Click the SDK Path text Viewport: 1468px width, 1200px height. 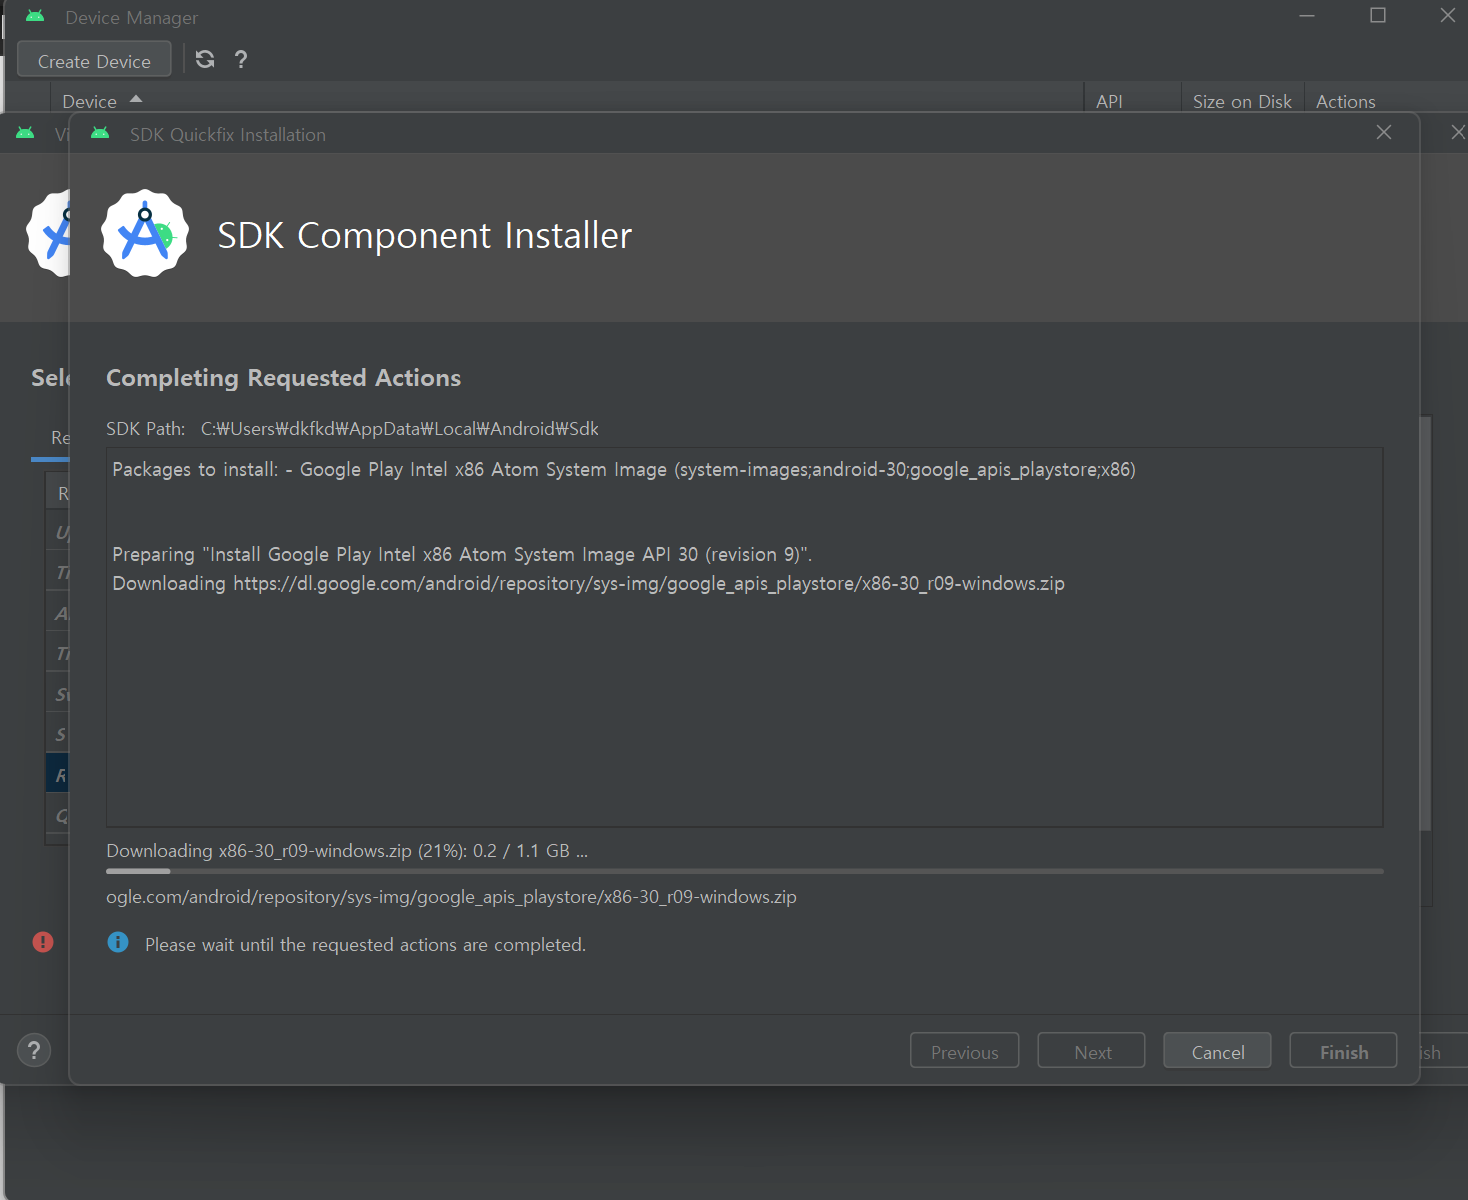352,429
